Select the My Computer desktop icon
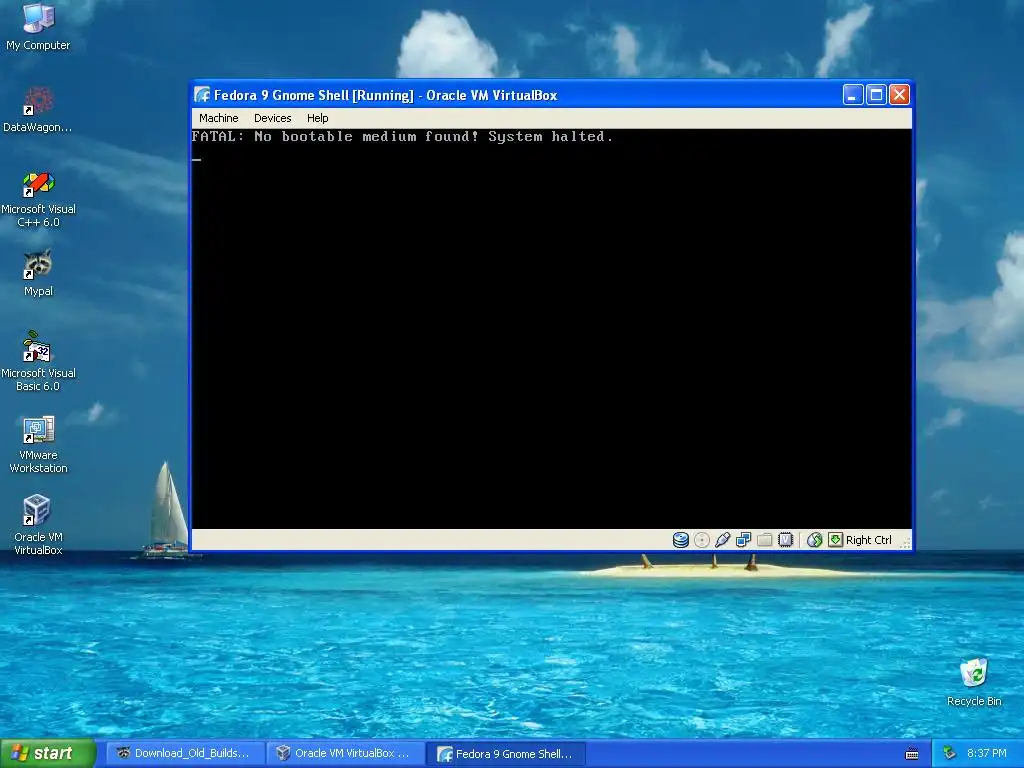This screenshot has width=1024, height=768. [38, 27]
